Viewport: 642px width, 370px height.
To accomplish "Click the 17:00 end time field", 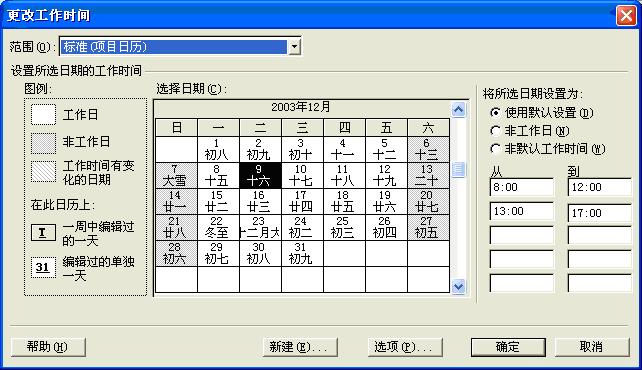I will [600, 212].
